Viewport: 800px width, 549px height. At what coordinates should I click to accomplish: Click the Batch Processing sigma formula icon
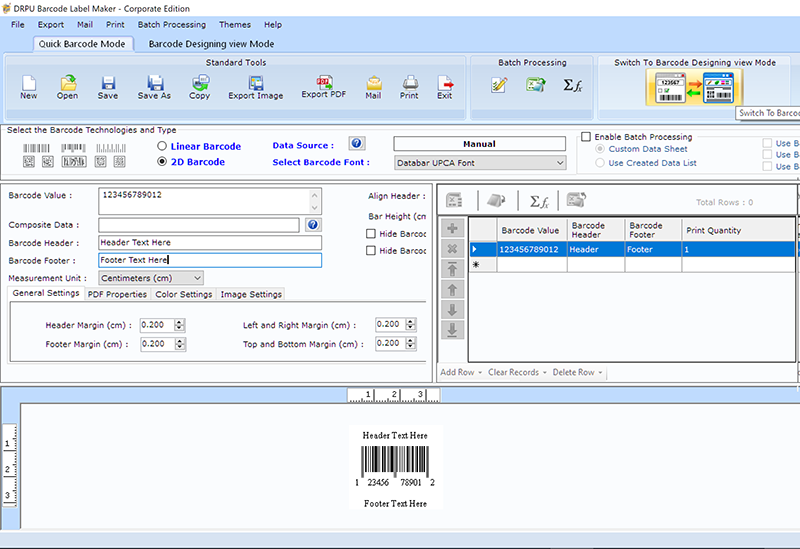[x=572, y=85]
